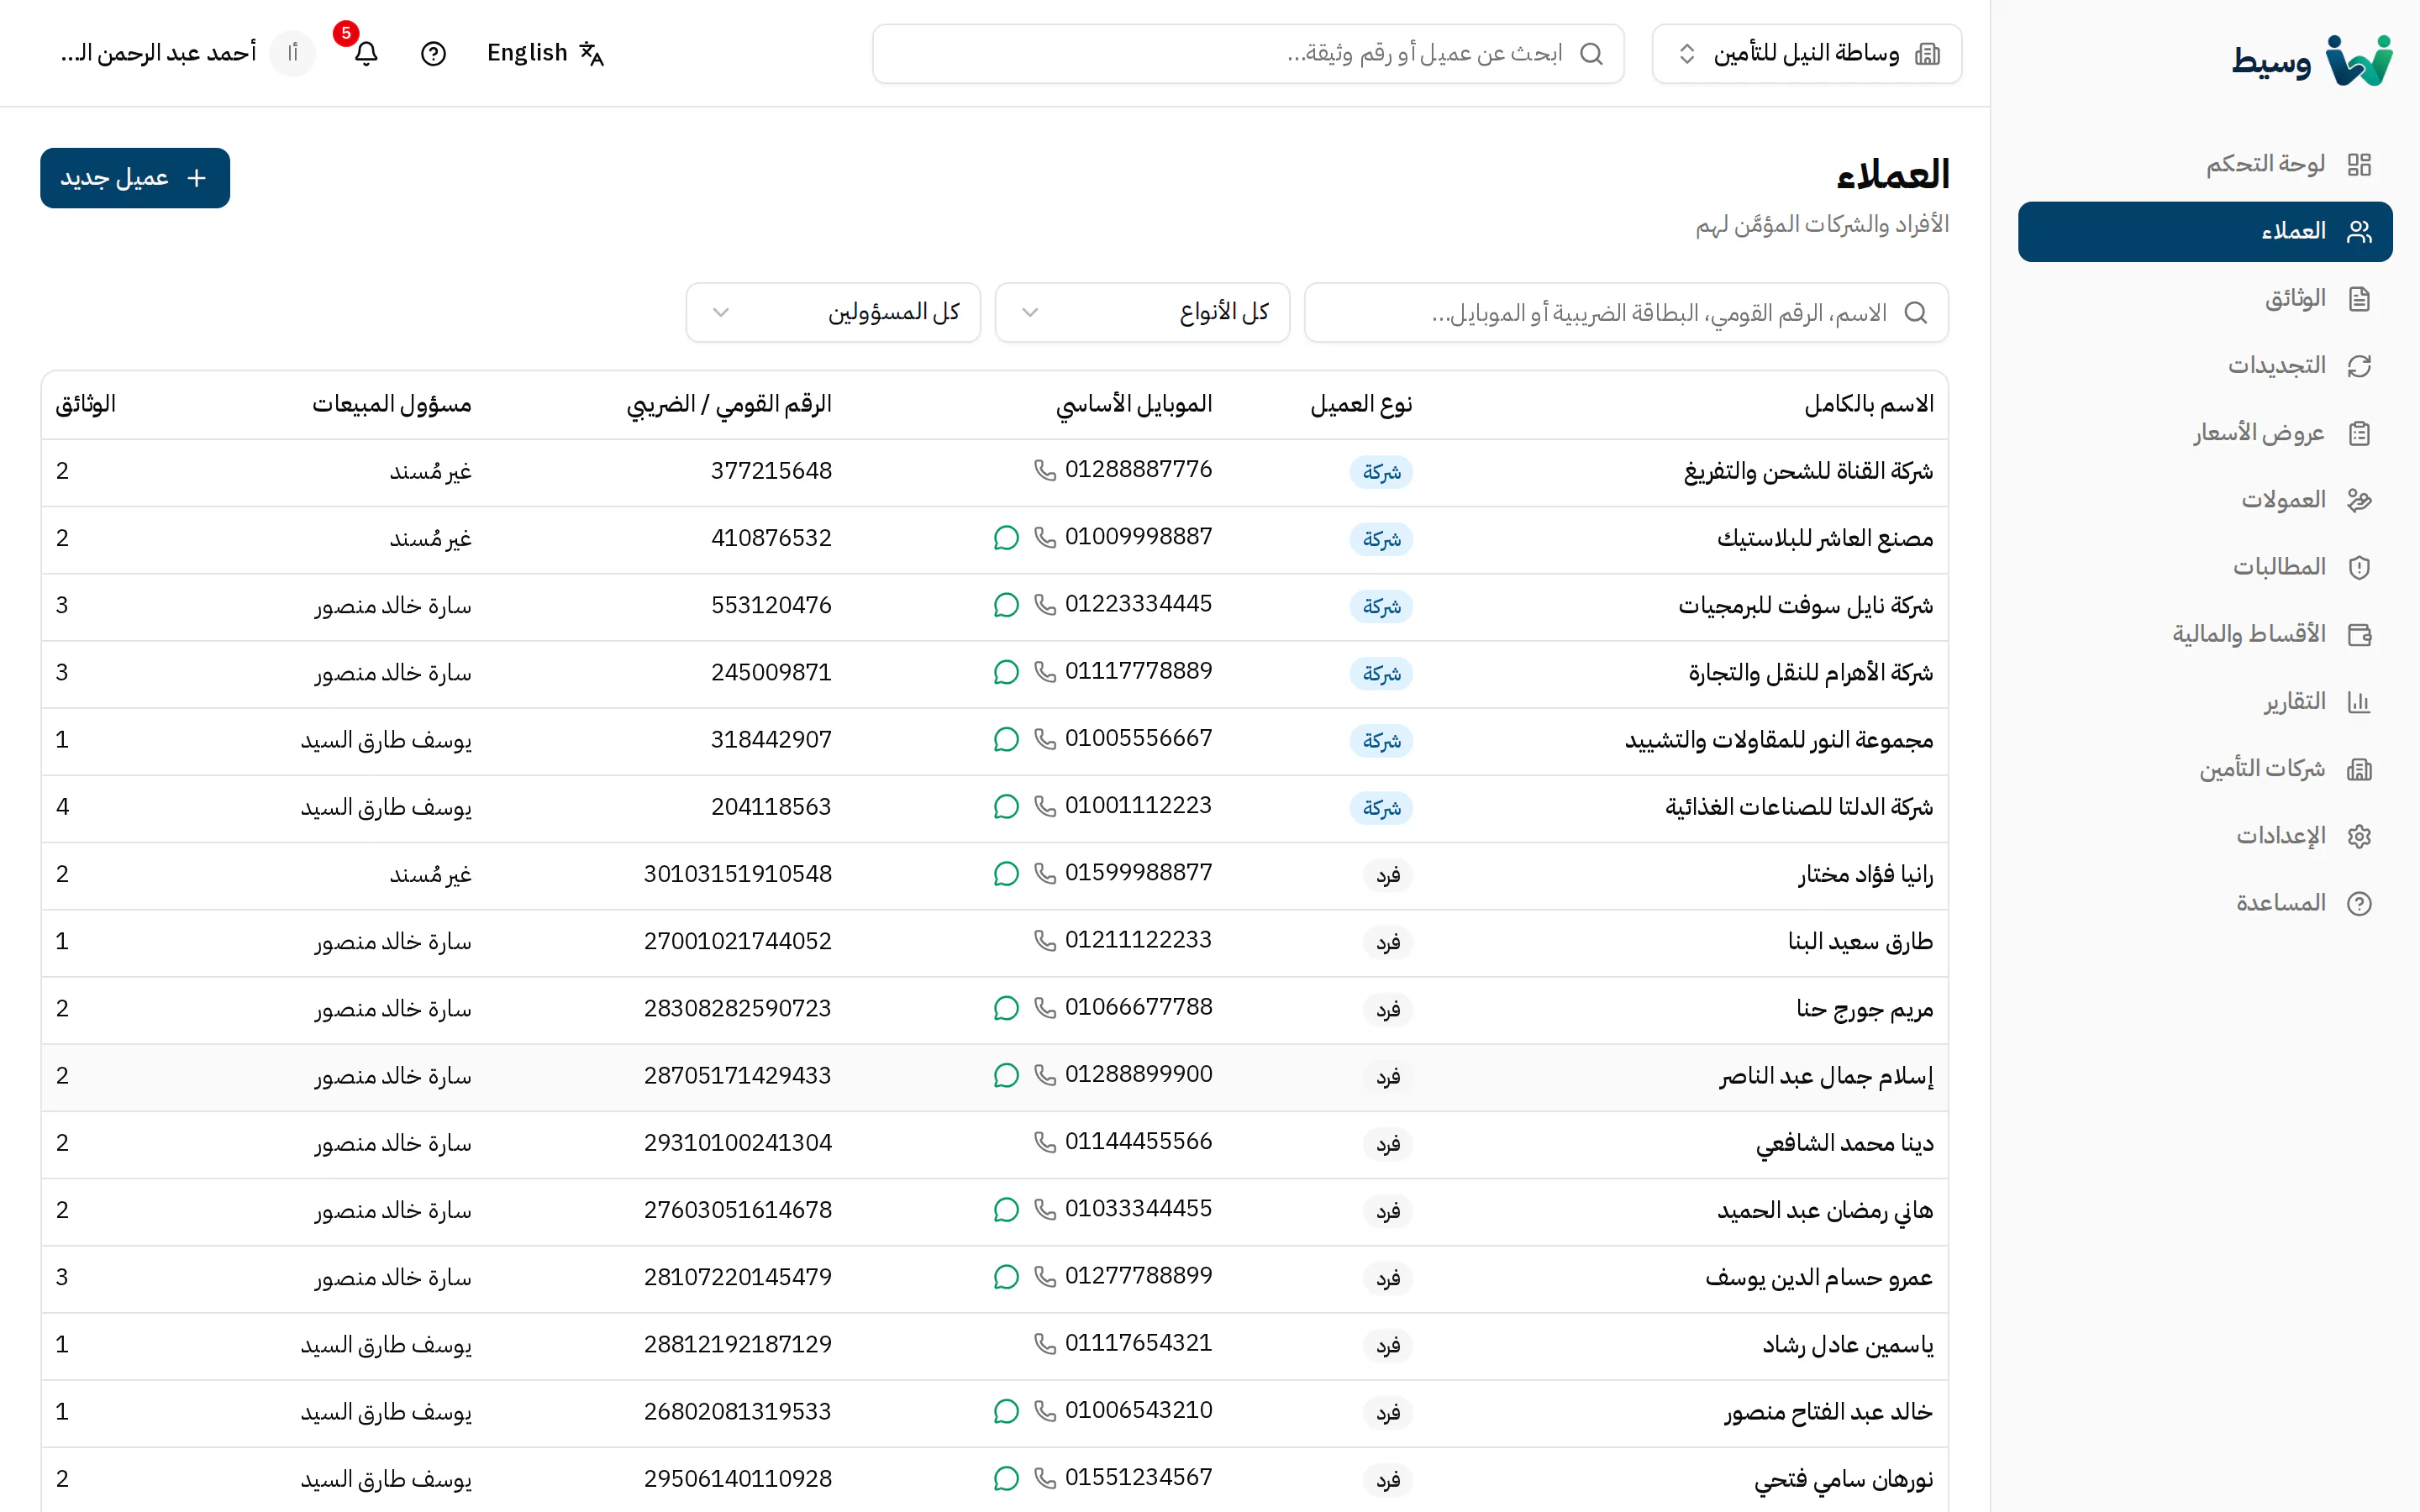2420x1512 pixels.
Task: Click the الاسم بالكامل column header
Action: [x=1869, y=404]
